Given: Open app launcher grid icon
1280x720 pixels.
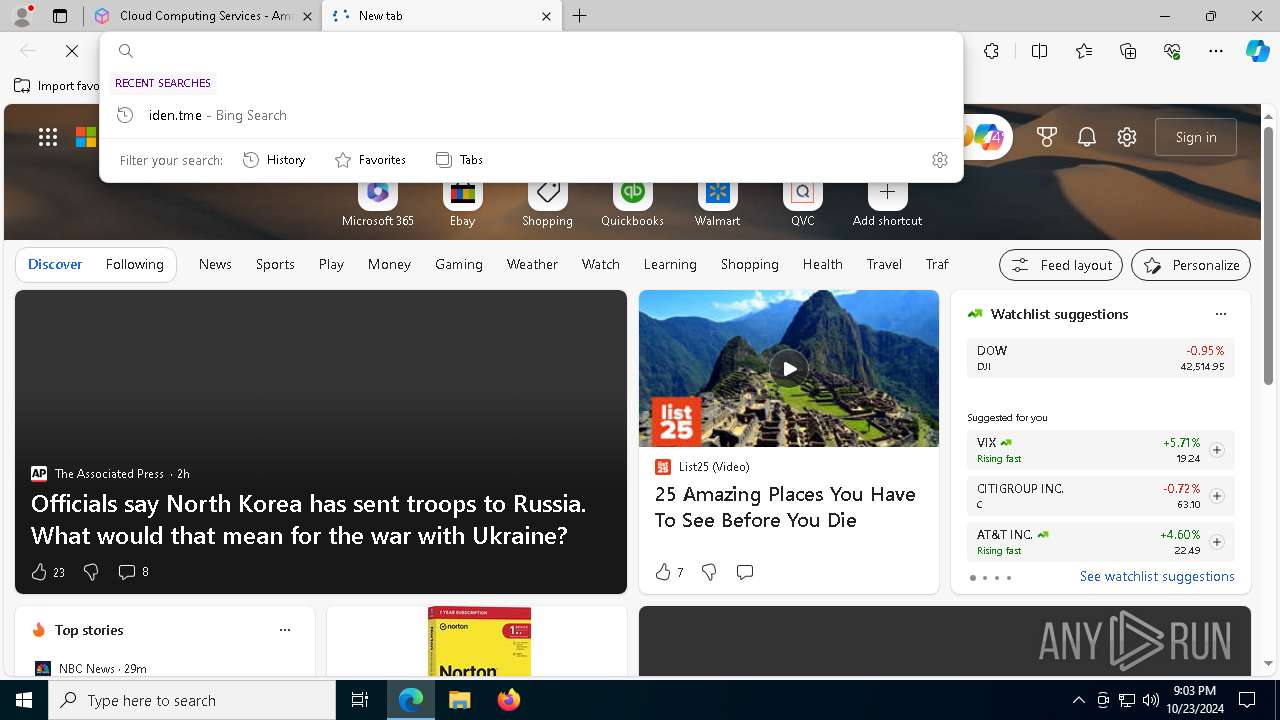Looking at the screenshot, I should (x=48, y=137).
